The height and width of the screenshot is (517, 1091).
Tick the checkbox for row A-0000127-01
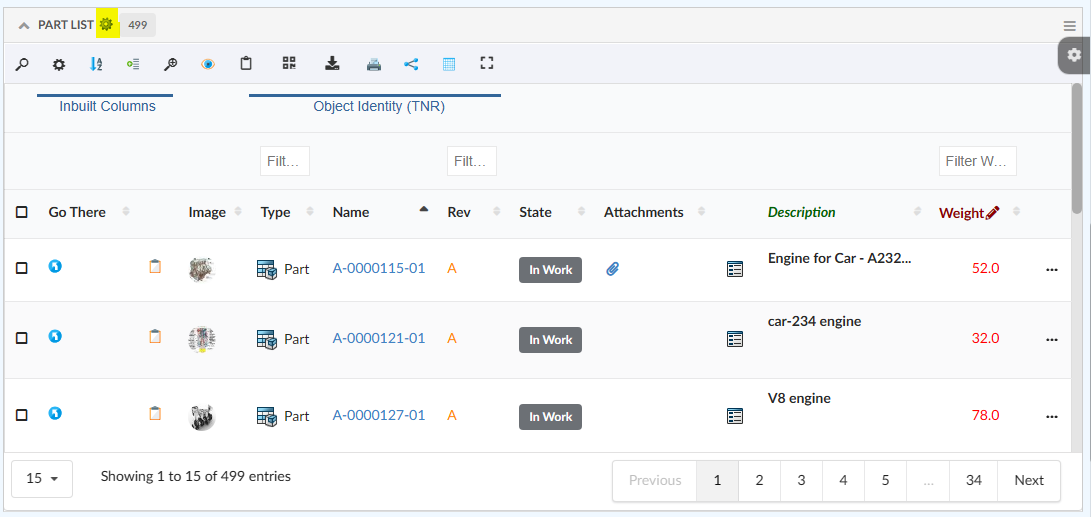(x=22, y=415)
